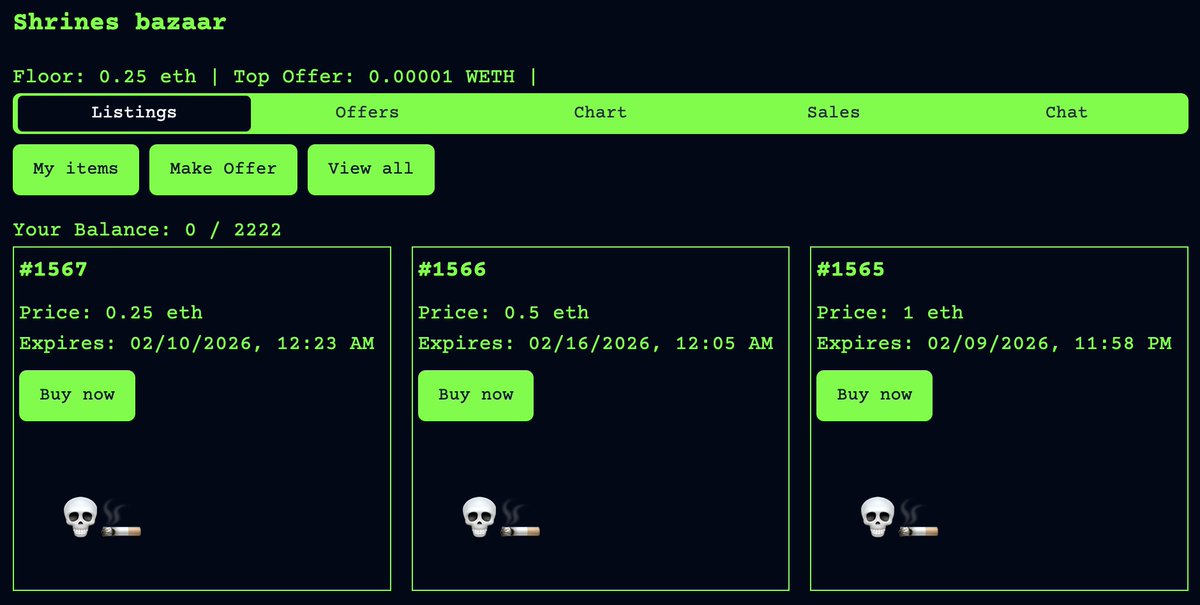Viewport: 1200px width, 605px height.
Task: Click the Make Offer button
Action: [x=223, y=169]
